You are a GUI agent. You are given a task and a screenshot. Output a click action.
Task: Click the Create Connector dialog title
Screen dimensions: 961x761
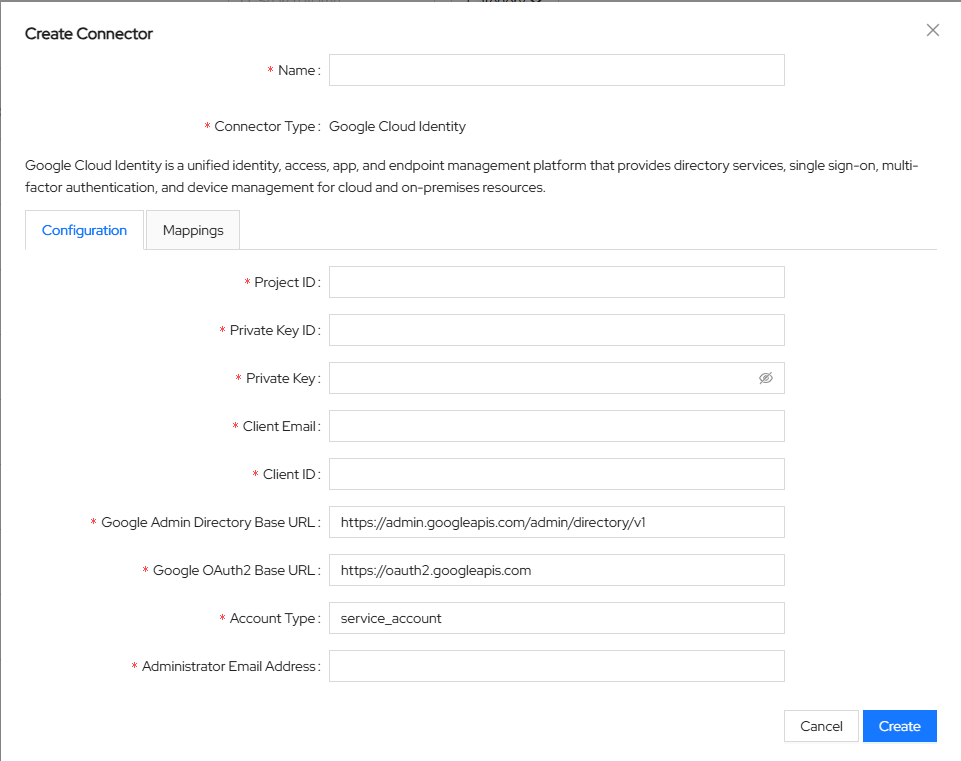point(89,34)
